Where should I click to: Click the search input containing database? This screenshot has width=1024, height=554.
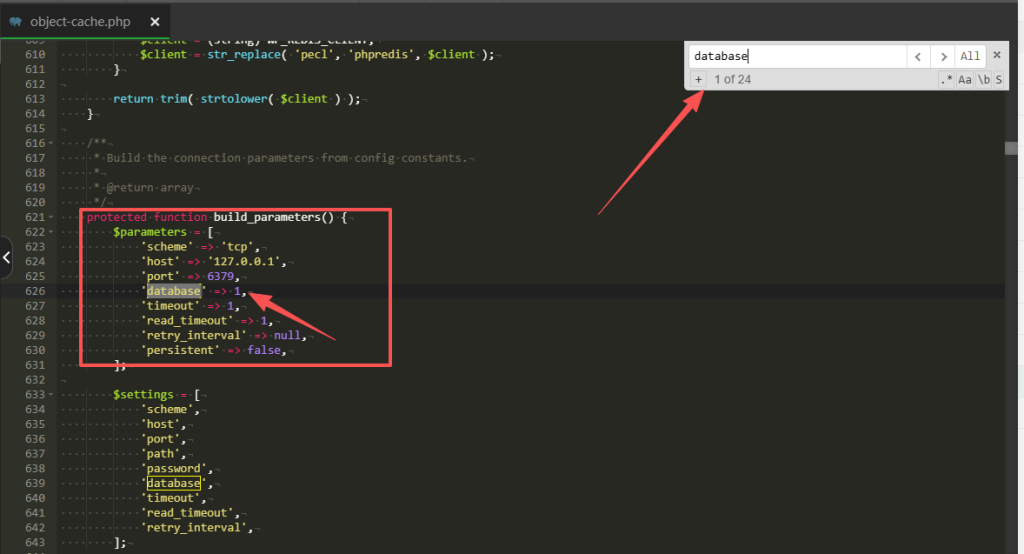point(796,57)
